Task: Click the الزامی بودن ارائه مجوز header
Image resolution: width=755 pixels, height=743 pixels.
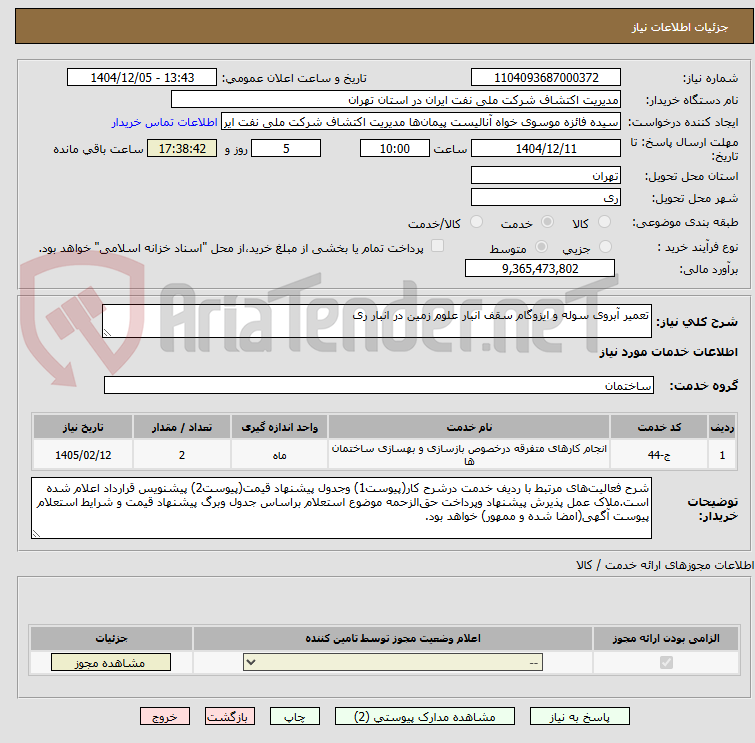Action: coord(666,638)
